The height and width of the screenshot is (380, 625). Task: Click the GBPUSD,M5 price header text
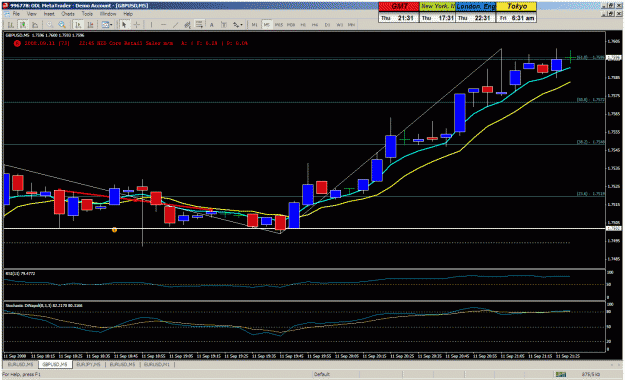(x=44, y=35)
